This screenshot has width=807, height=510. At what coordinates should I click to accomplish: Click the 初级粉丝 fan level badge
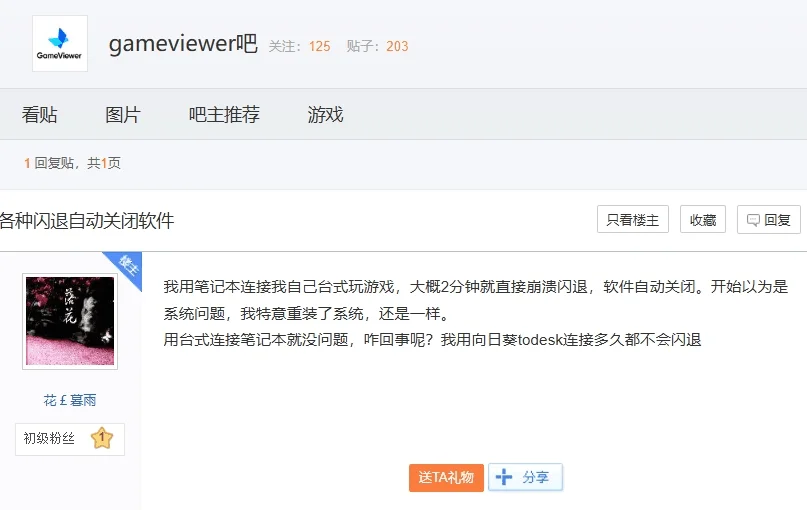[70, 439]
